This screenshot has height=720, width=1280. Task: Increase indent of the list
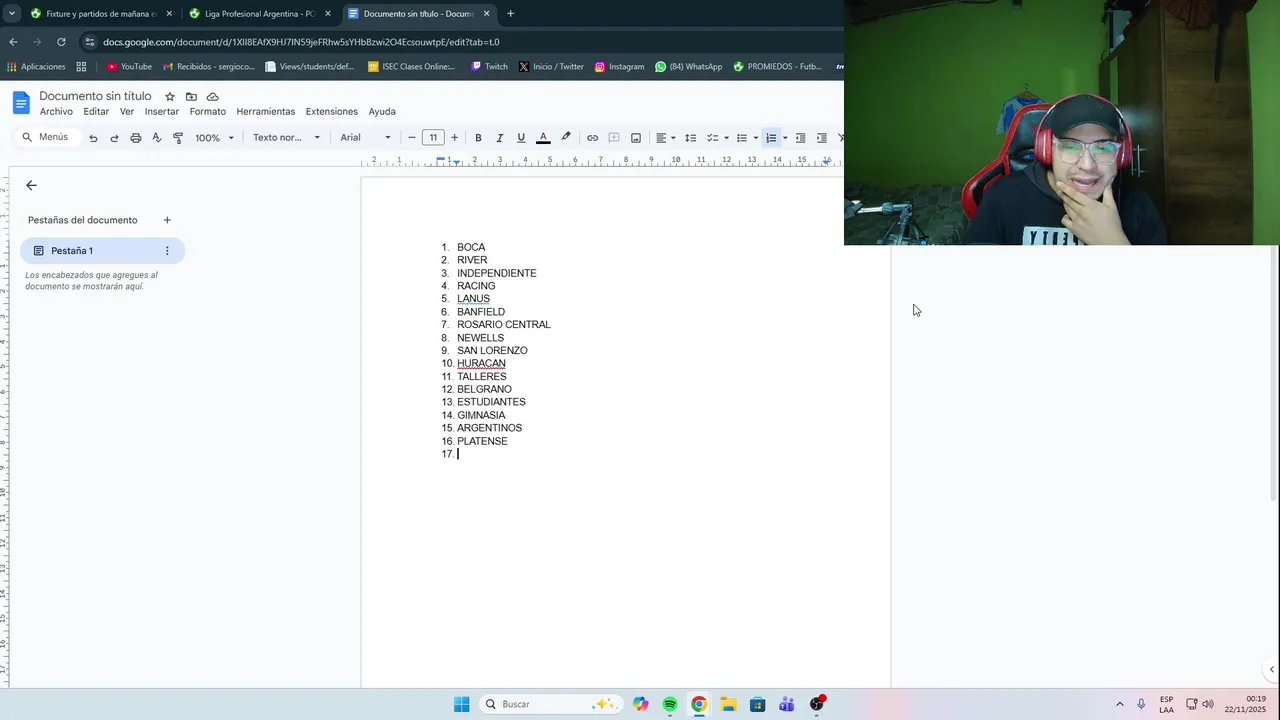[x=822, y=138]
